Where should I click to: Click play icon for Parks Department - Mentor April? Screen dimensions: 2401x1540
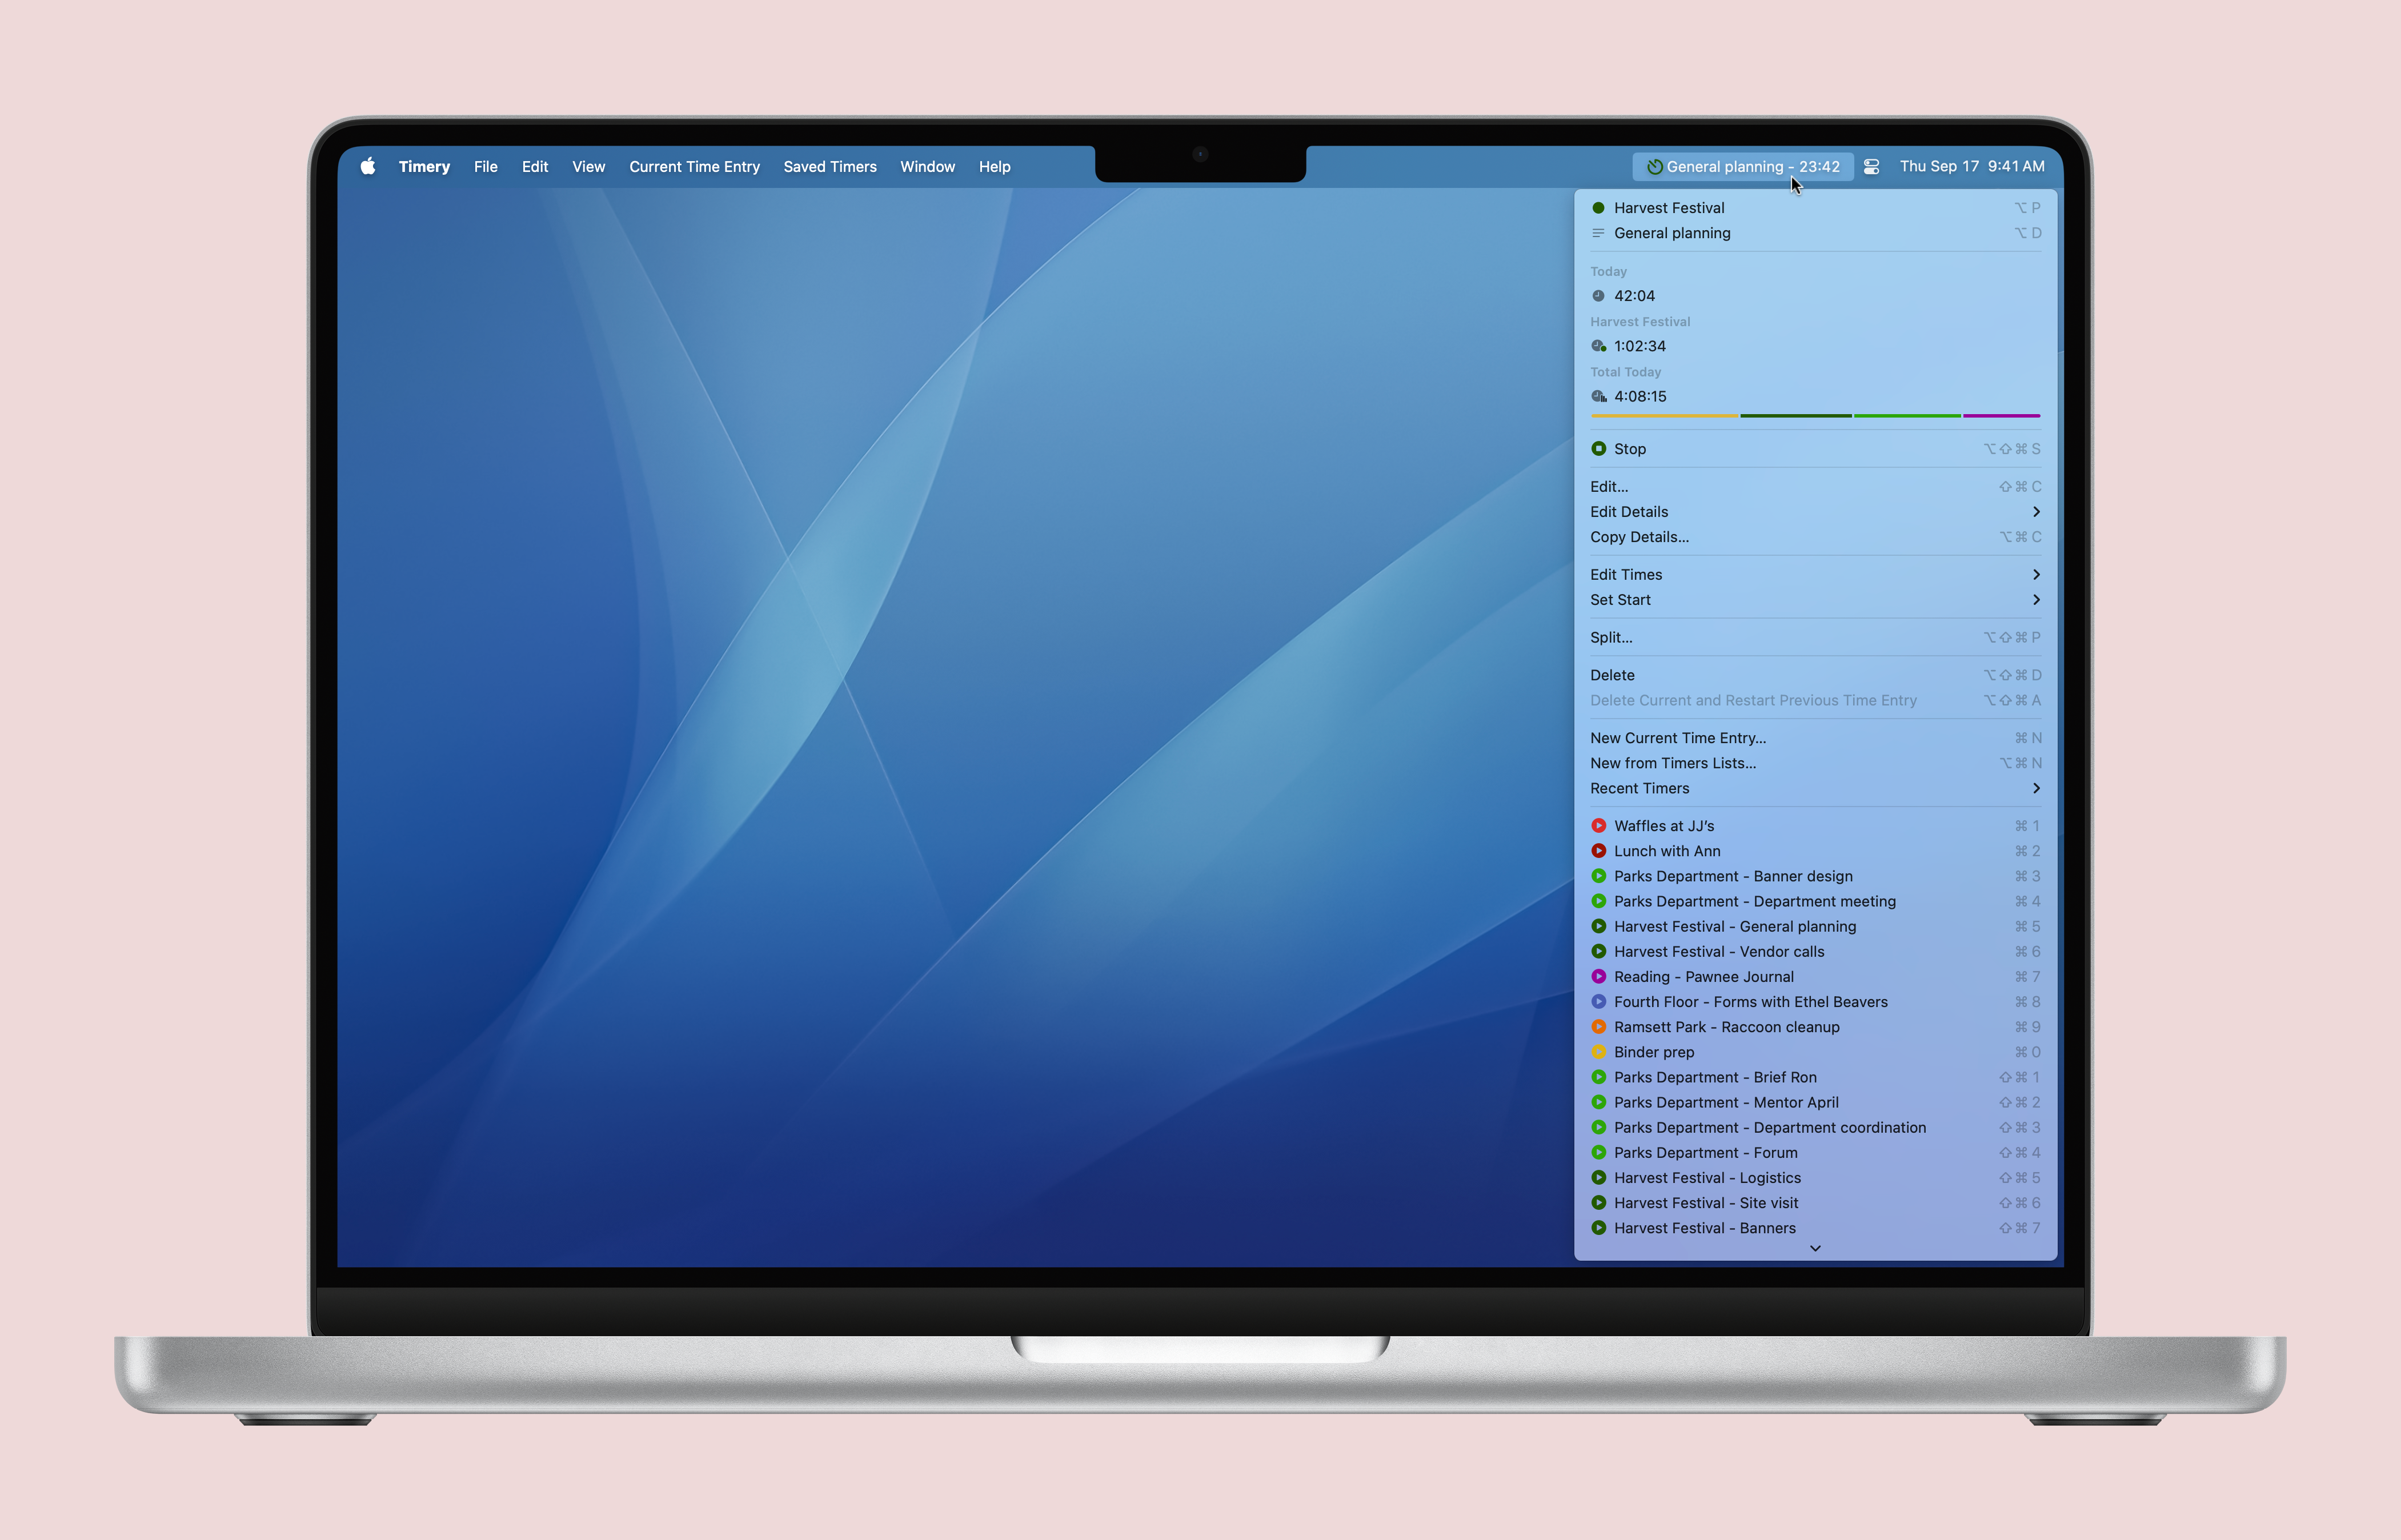pos(1598,1102)
